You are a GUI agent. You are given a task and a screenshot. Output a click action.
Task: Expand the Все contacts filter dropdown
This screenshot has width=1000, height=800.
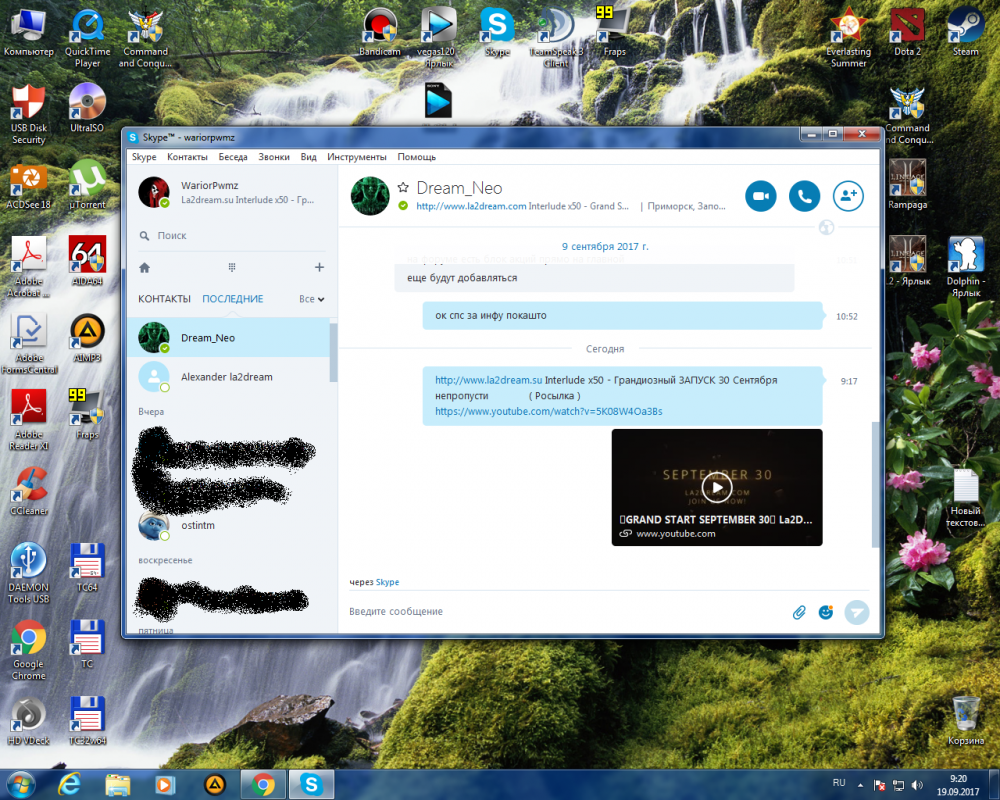tap(312, 299)
